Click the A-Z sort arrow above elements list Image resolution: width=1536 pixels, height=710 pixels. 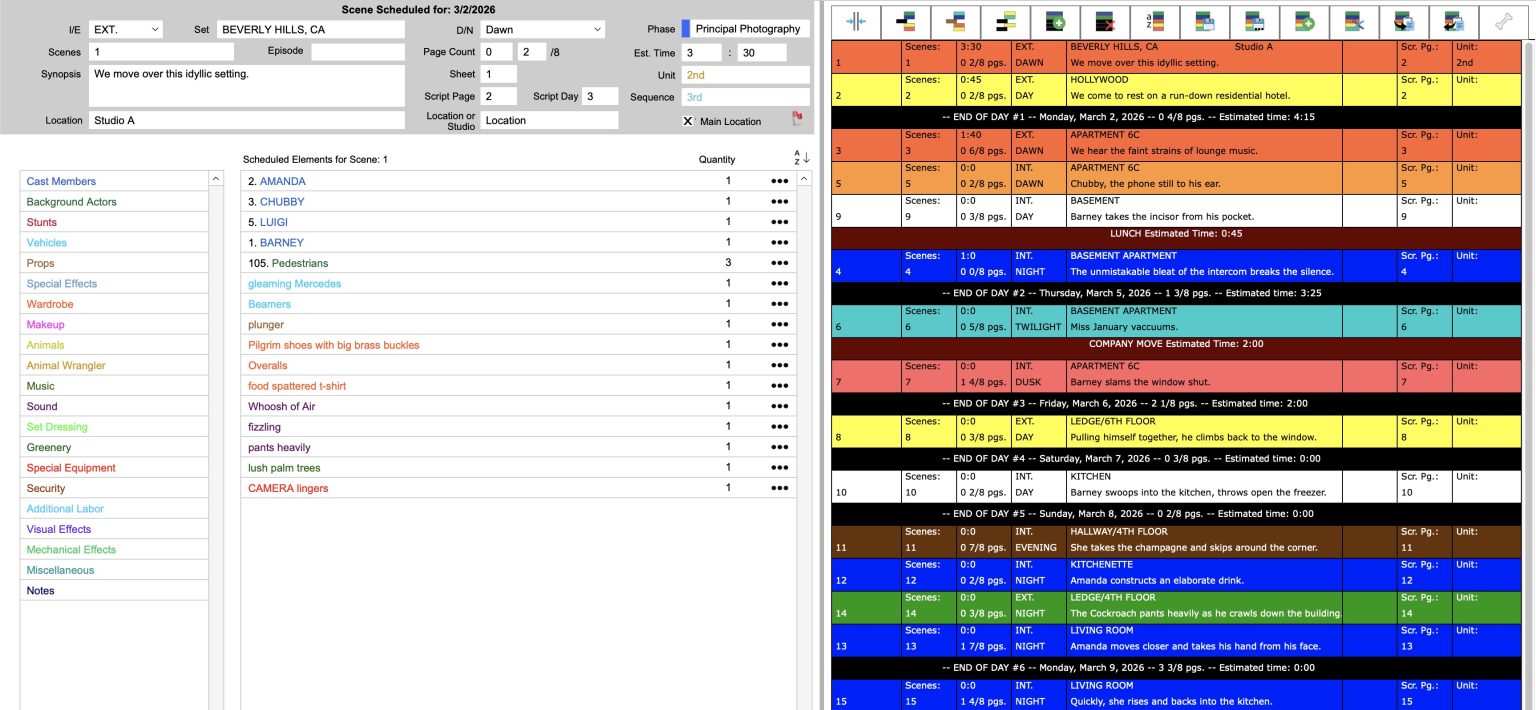click(801, 158)
